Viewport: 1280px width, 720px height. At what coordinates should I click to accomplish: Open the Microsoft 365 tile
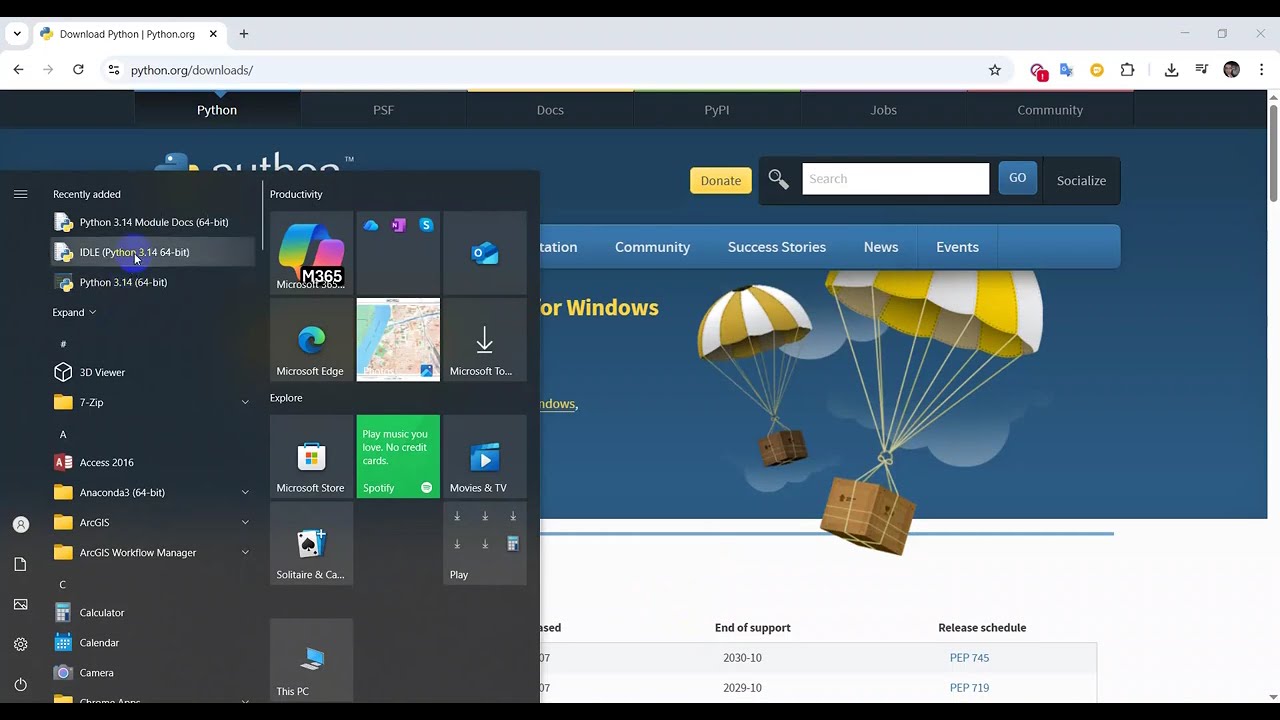[x=311, y=252]
